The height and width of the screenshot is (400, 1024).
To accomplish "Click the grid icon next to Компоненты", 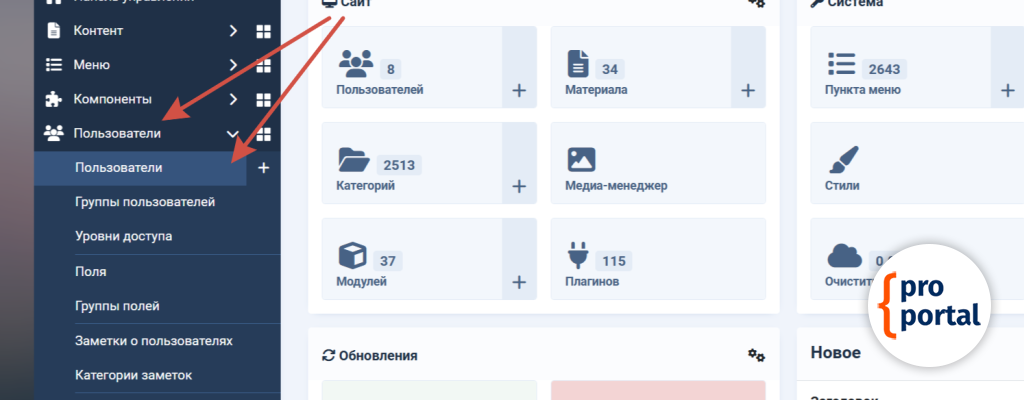I will pyautogui.click(x=264, y=99).
